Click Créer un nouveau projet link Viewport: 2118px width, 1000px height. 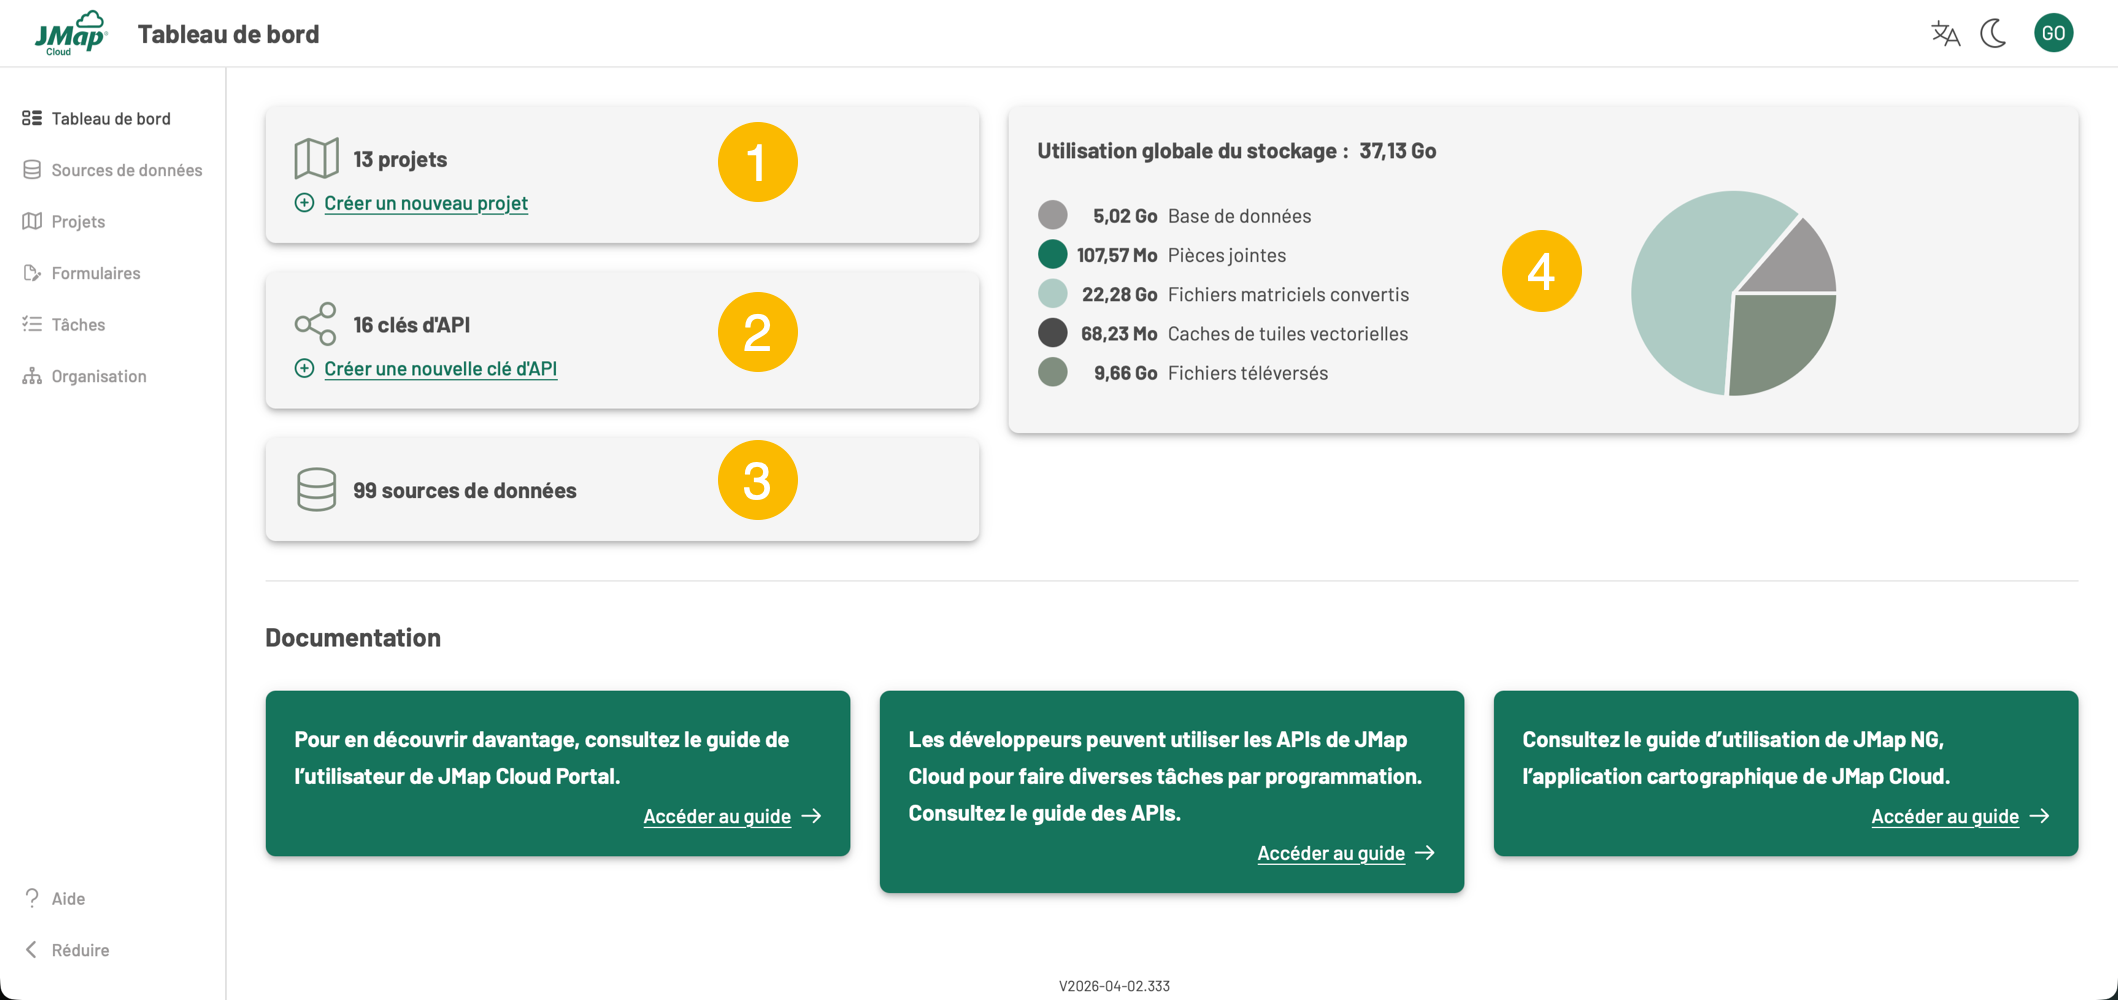click(x=426, y=203)
